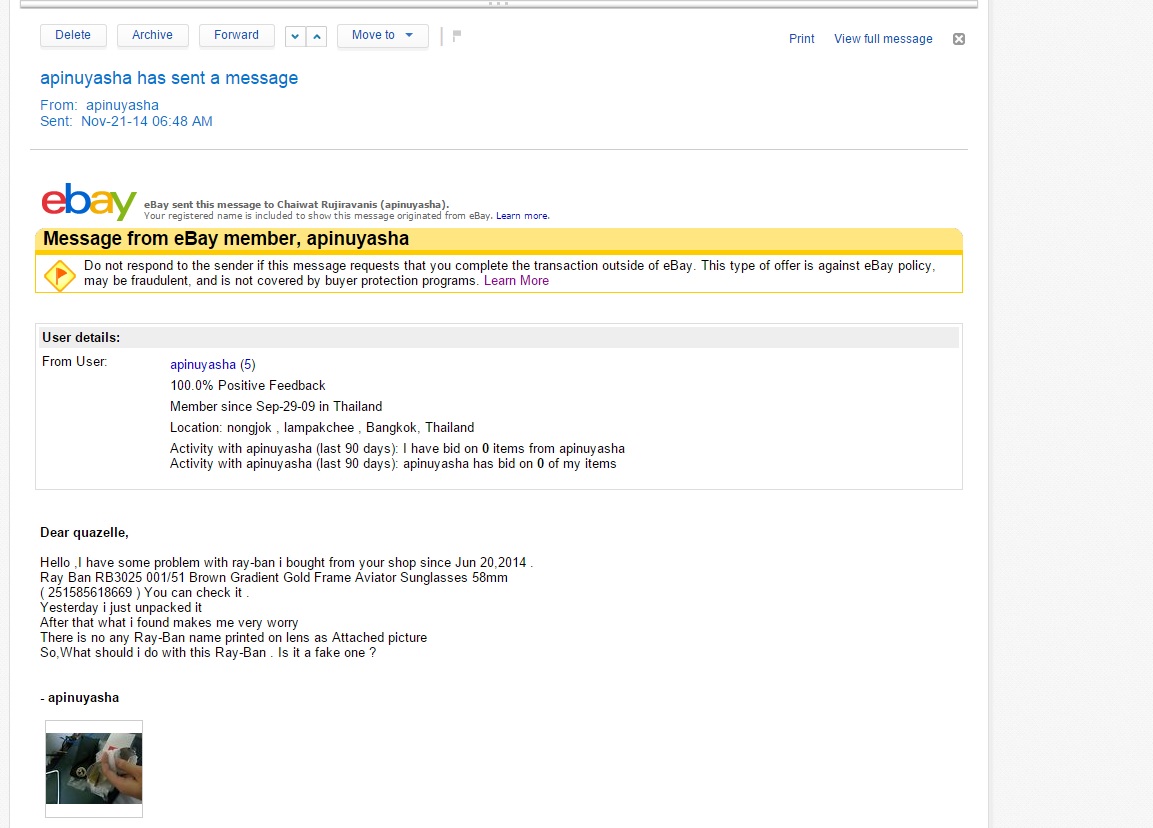Click the Dear quazelle greeting
Image resolution: width=1153 pixels, height=828 pixels.
click(84, 532)
